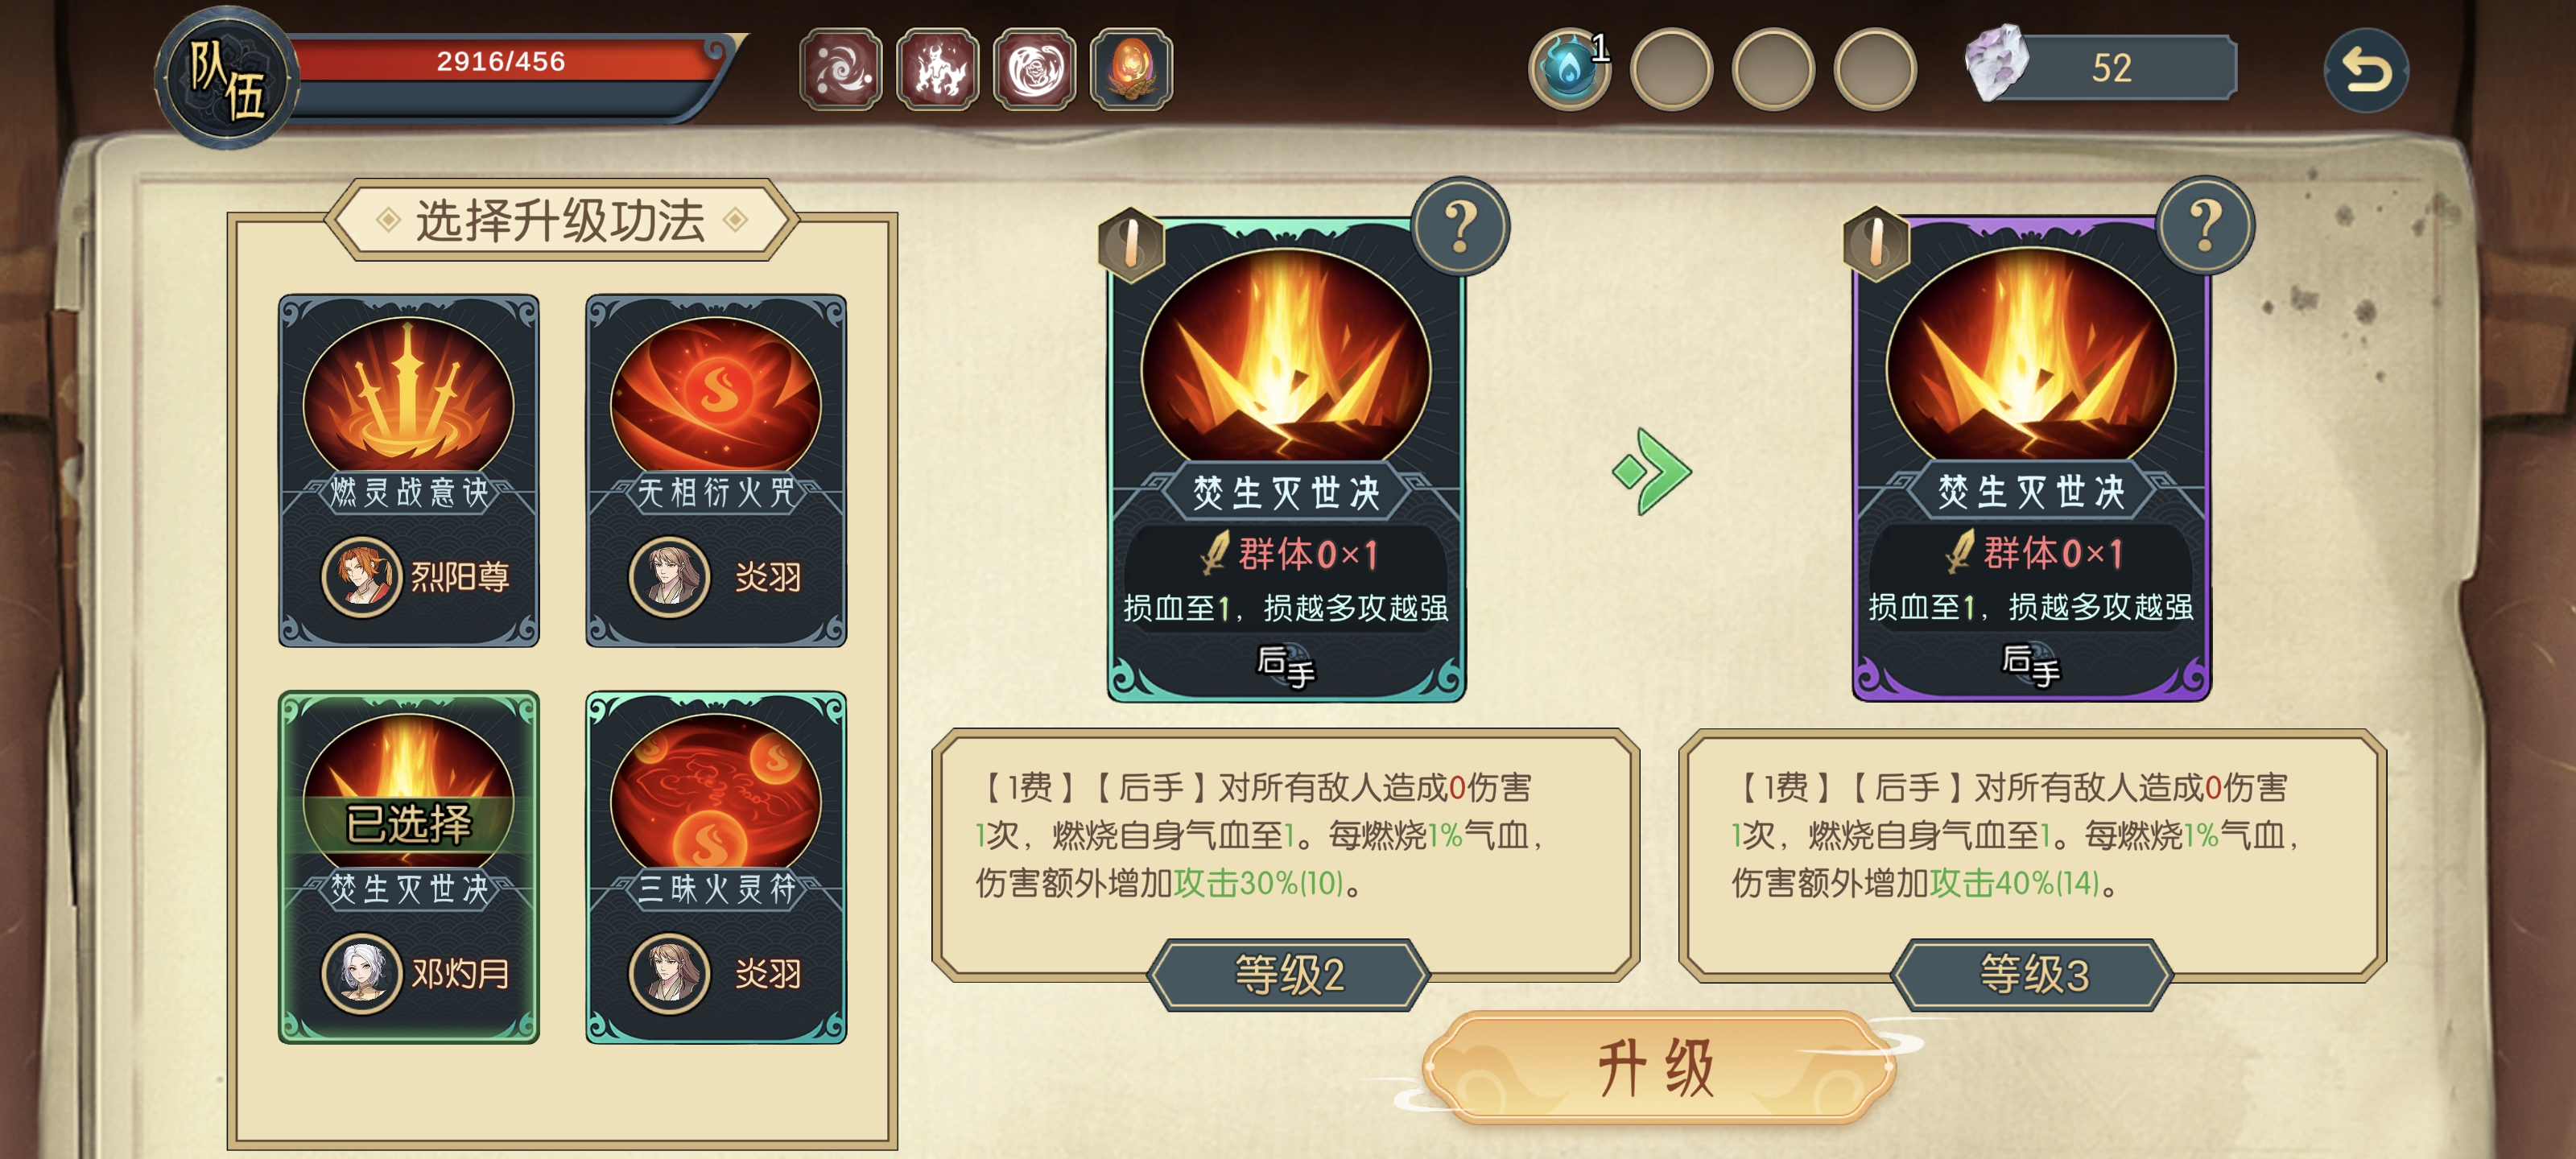Click the swirl vortex buff icon
This screenshot has width=2576, height=1159.
pyautogui.click(x=841, y=69)
